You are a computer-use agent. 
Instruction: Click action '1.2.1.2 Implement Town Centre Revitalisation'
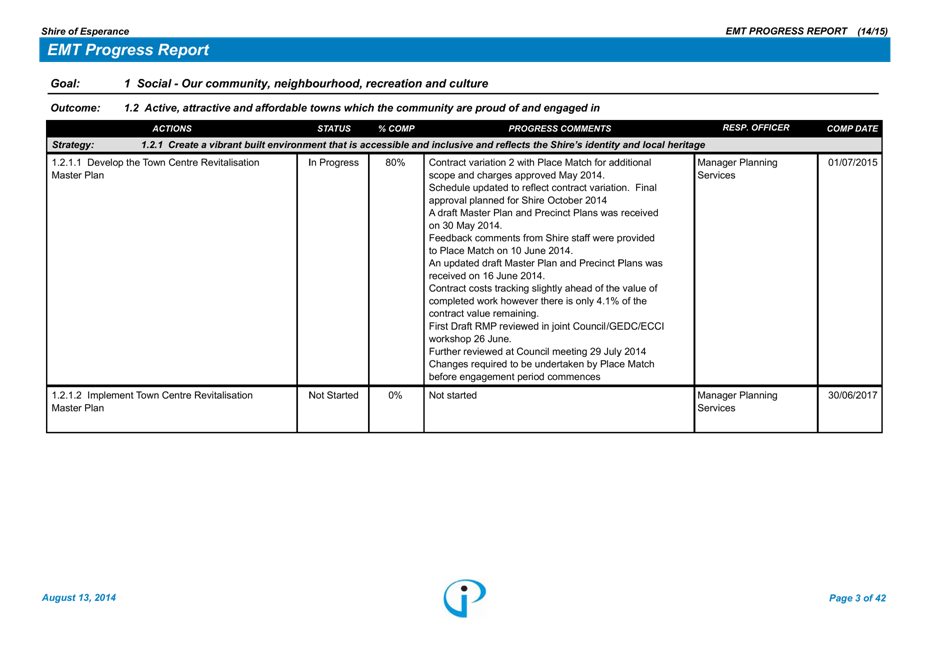tap(152, 401)
